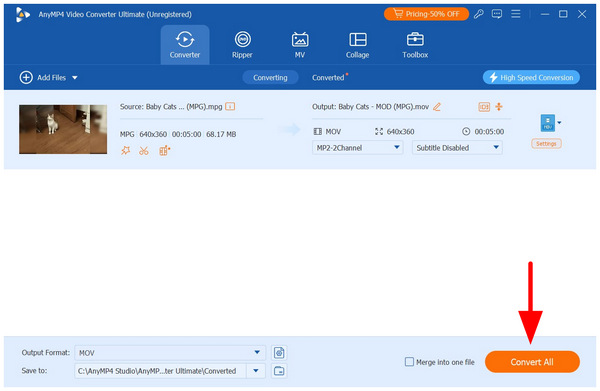
Task: Open the MV tab
Action: click(300, 45)
